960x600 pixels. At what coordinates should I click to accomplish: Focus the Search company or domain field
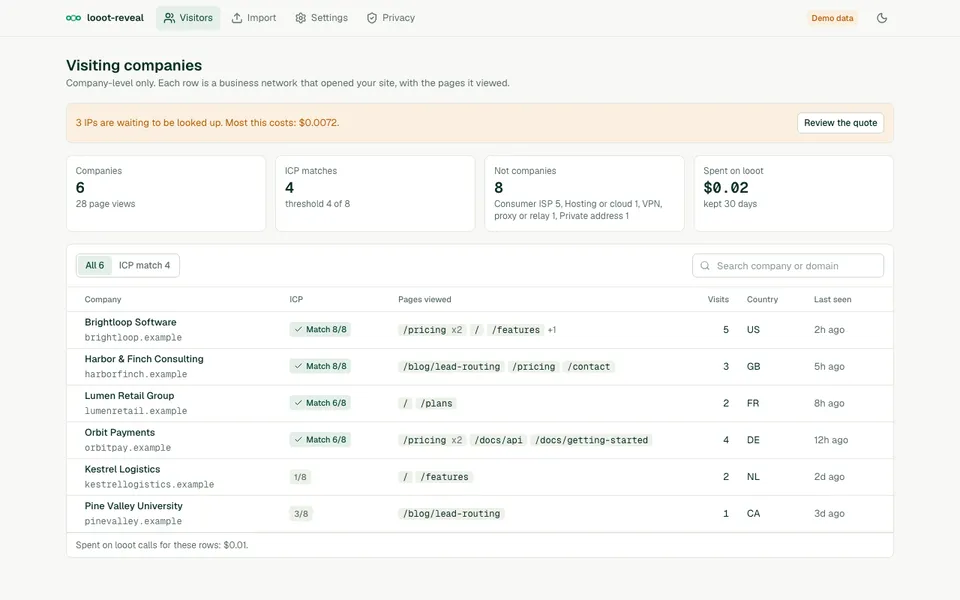788,266
